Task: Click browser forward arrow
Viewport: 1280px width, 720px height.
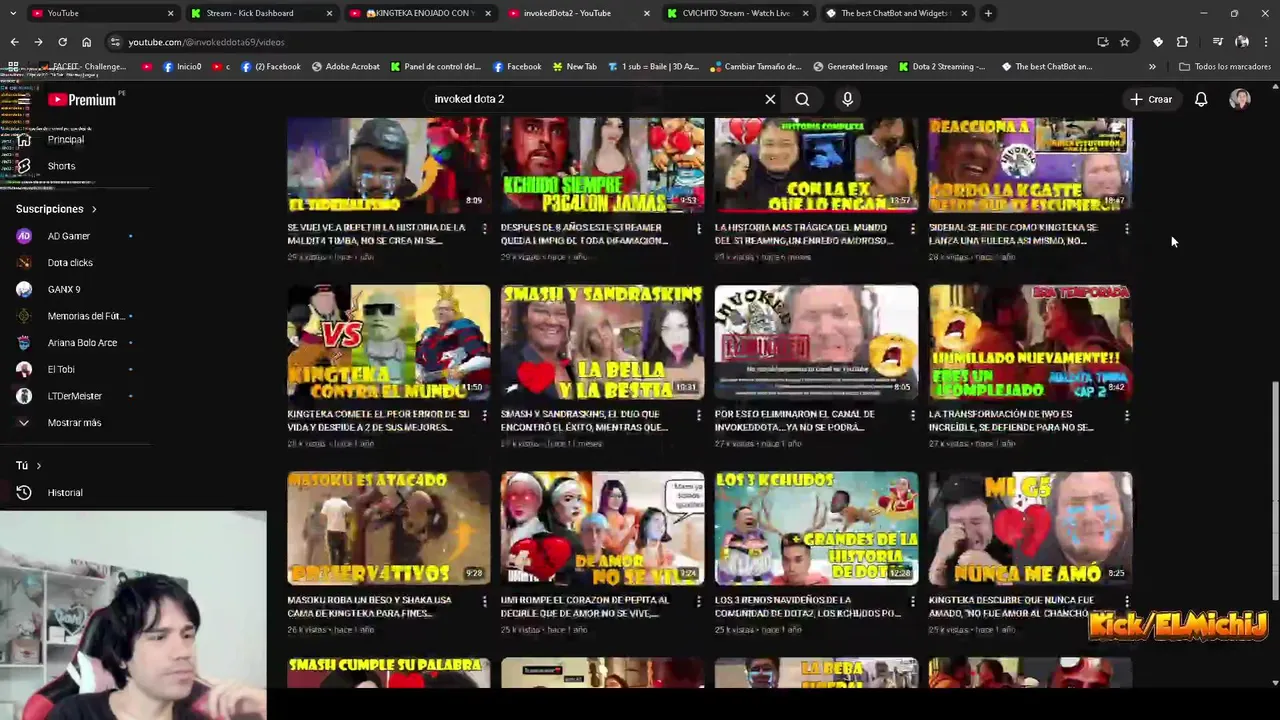Action: pyautogui.click(x=38, y=42)
